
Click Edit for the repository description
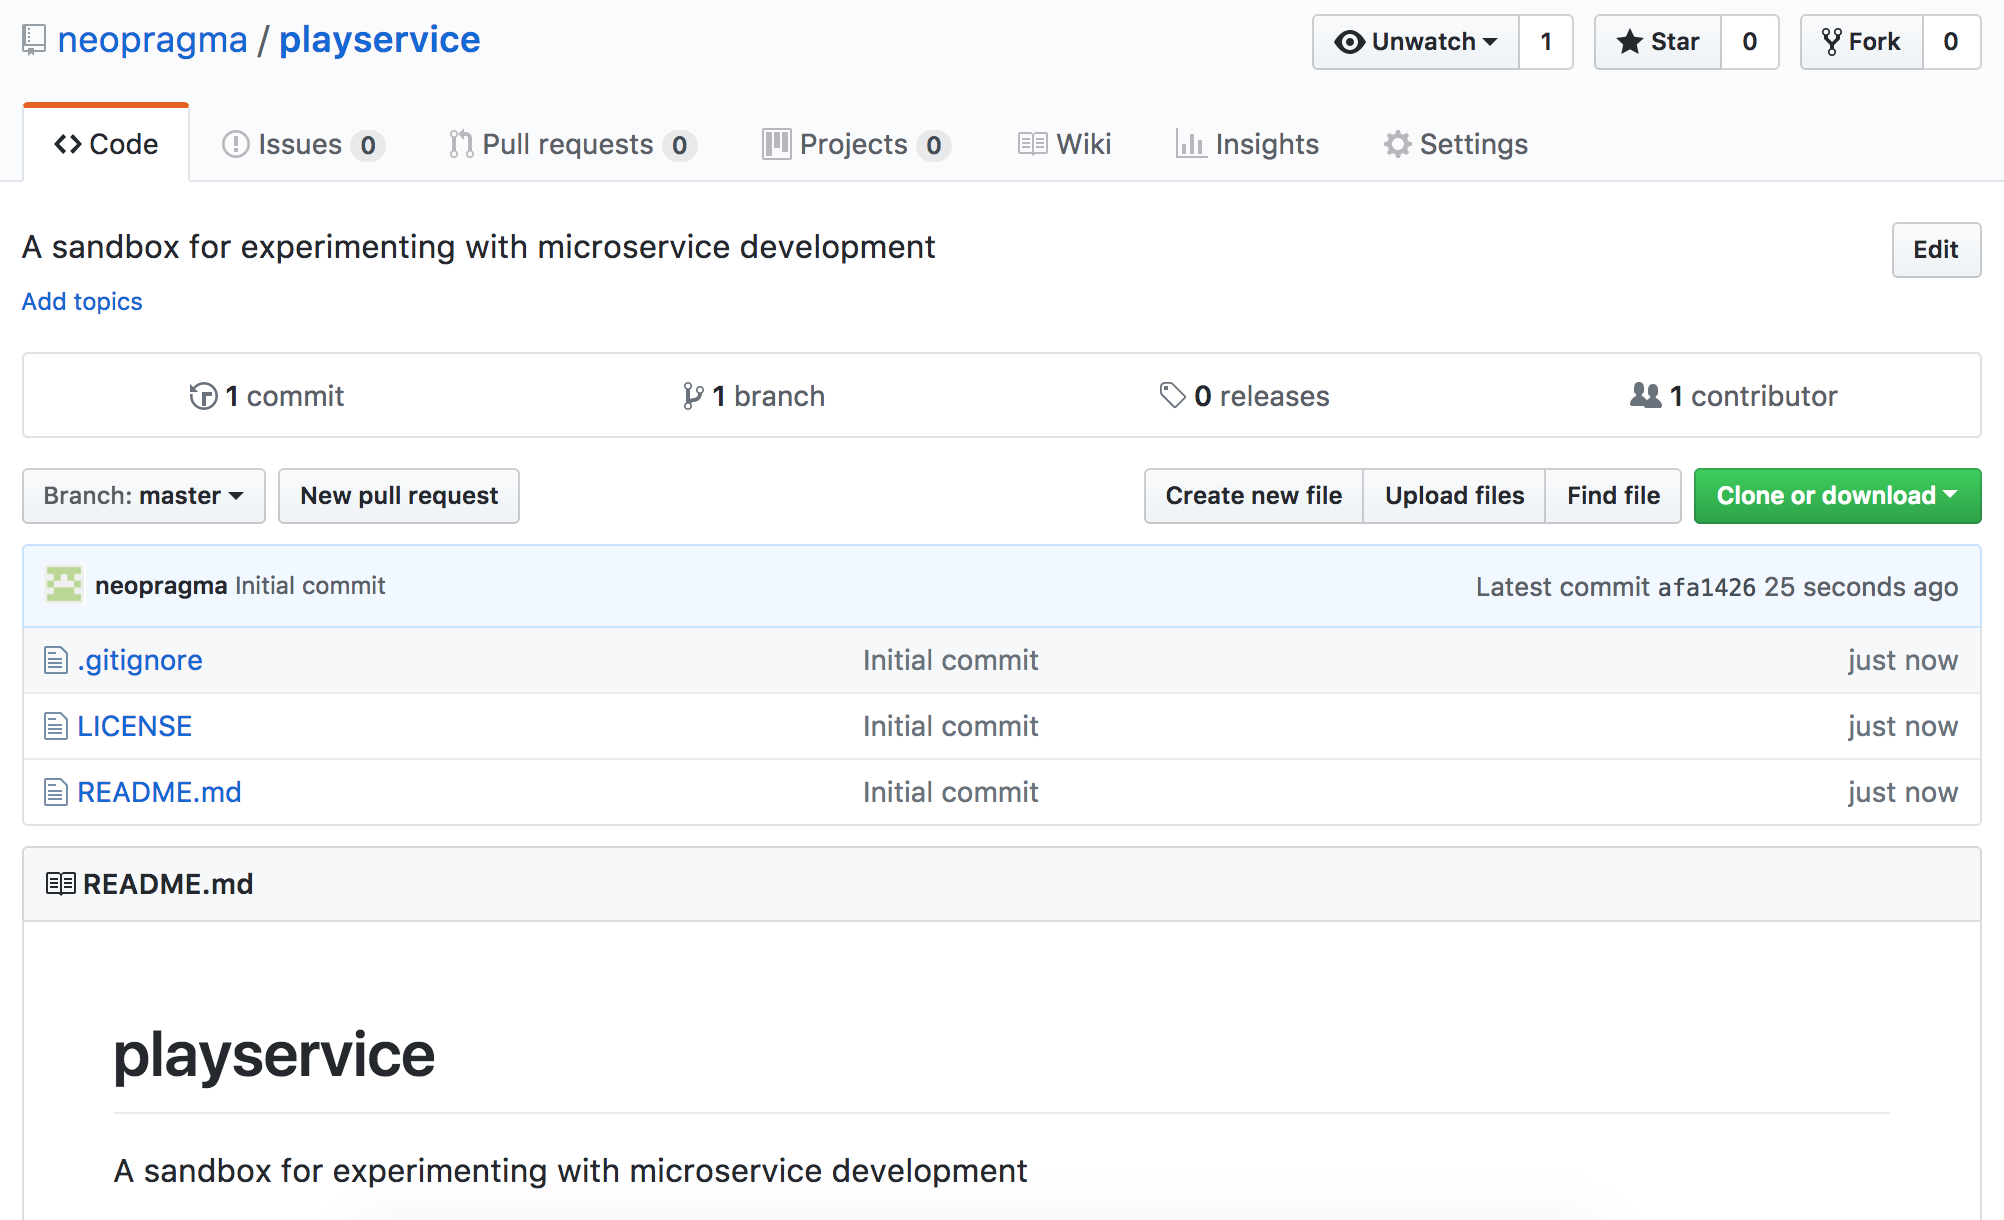click(1936, 250)
